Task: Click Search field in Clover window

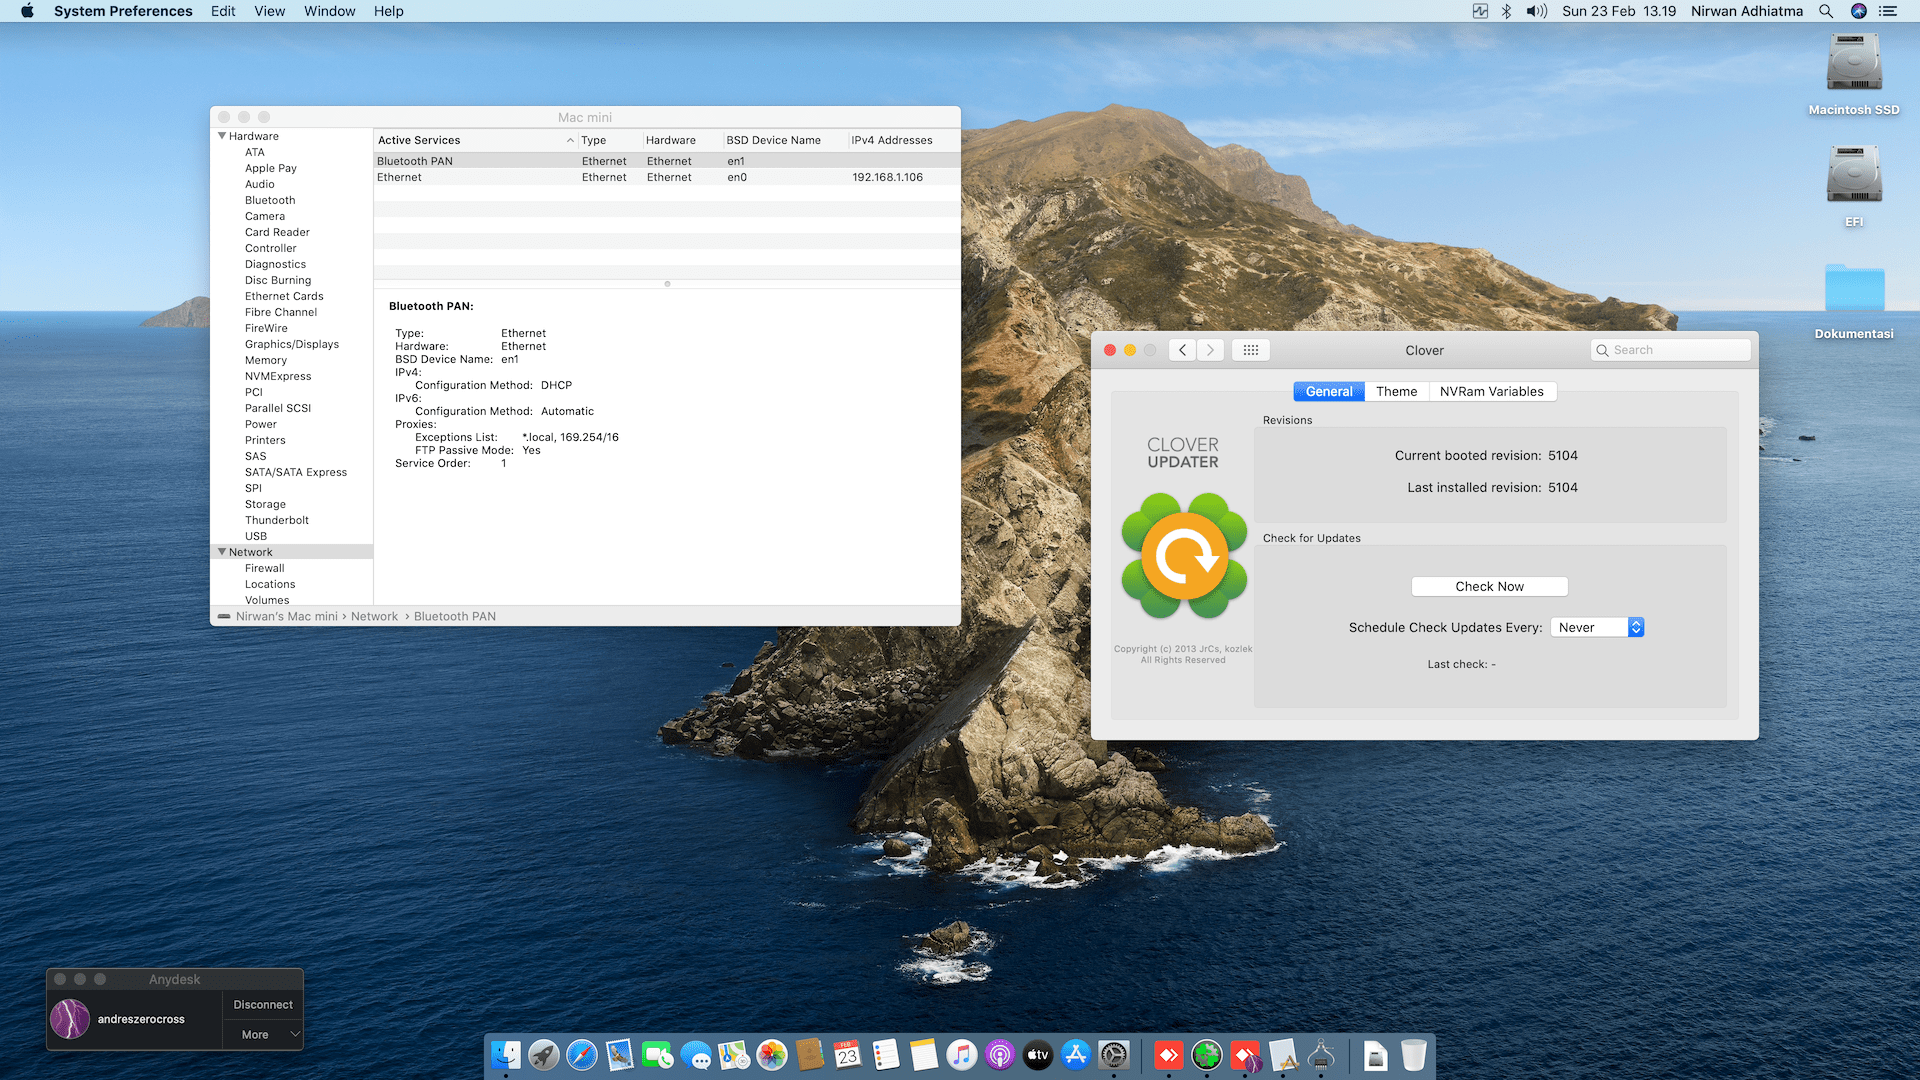Action: pyautogui.click(x=1670, y=350)
